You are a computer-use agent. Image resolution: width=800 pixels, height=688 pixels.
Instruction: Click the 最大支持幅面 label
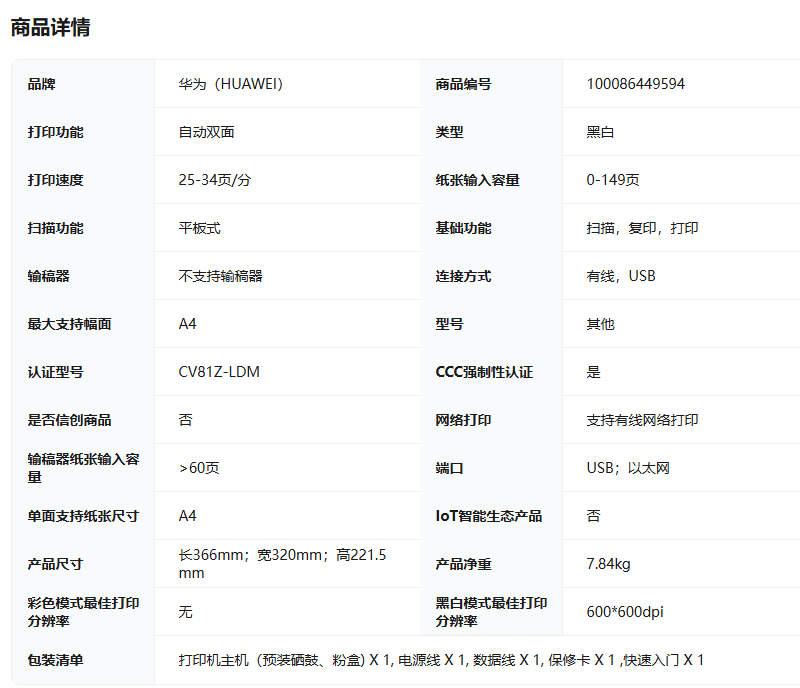(x=69, y=324)
